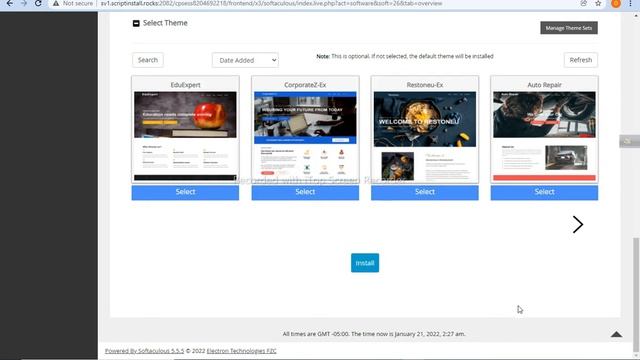
Task: Click the theme Search button
Action: [148, 60]
